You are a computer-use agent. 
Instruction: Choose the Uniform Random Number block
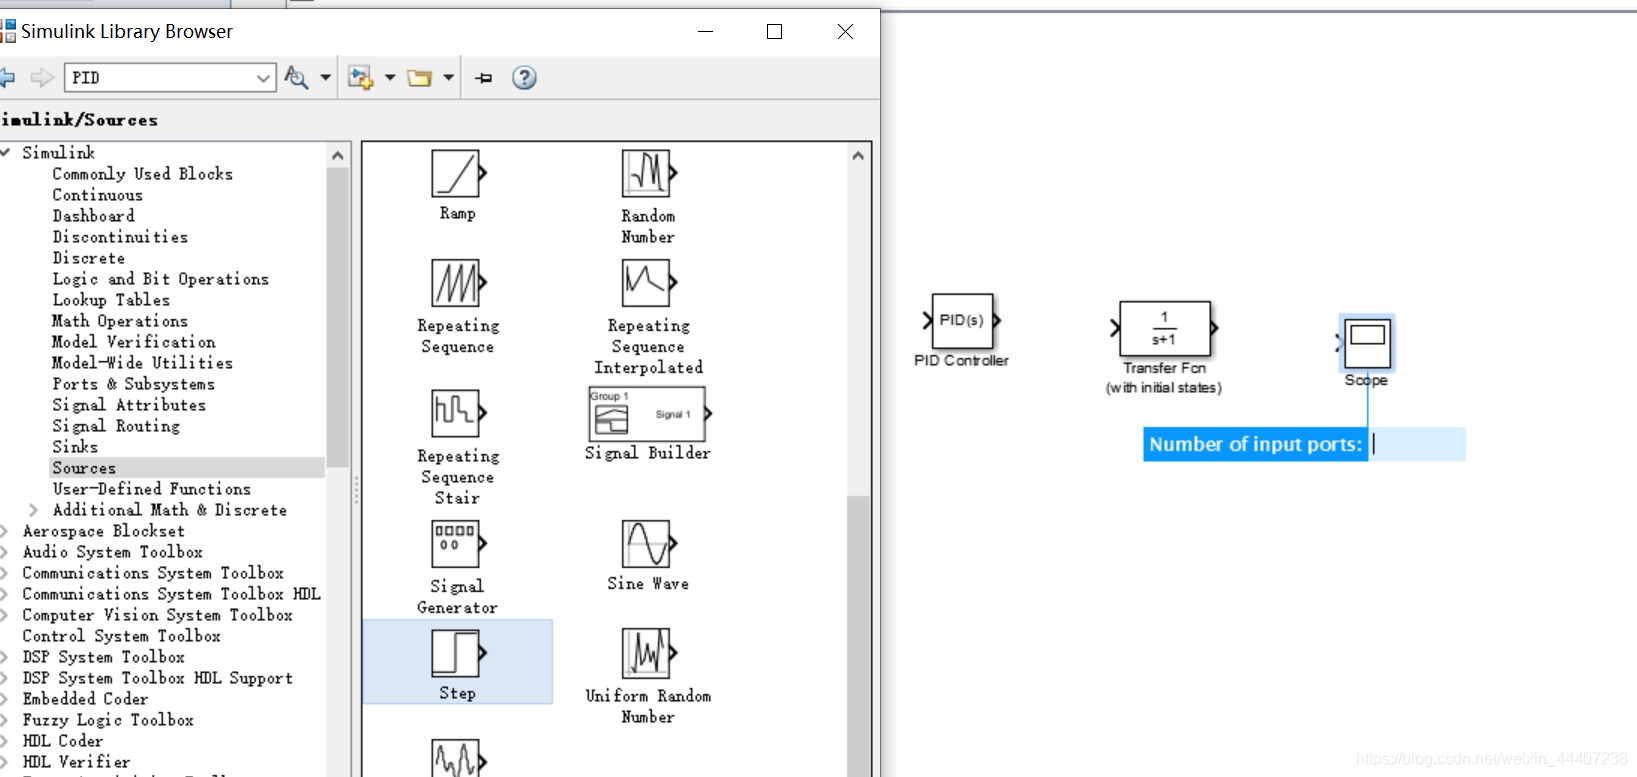649,654
